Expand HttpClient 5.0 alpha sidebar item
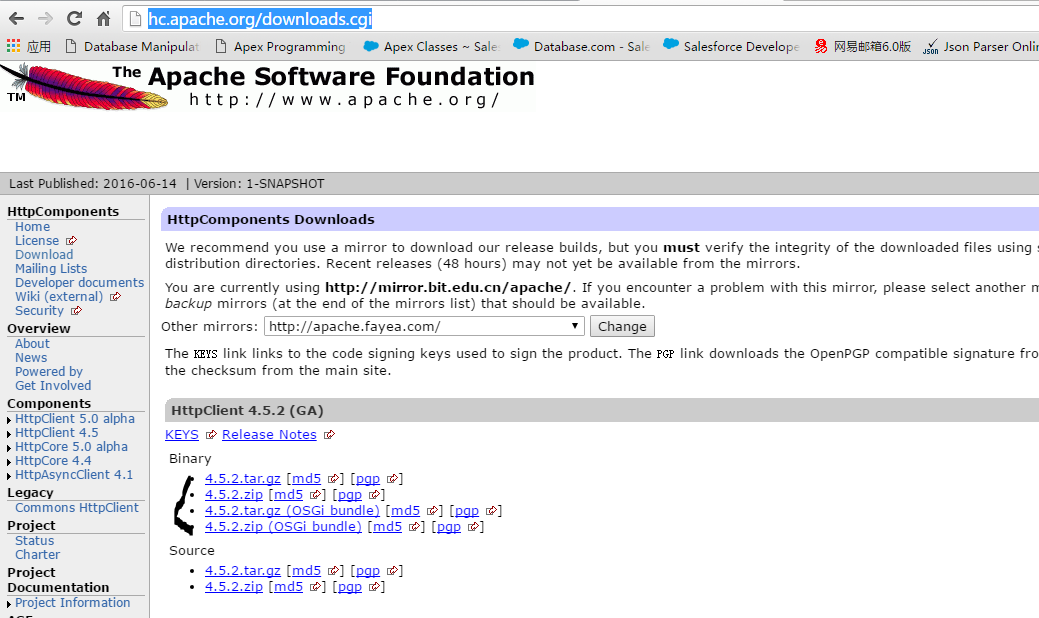1039x618 pixels. tap(9, 420)
